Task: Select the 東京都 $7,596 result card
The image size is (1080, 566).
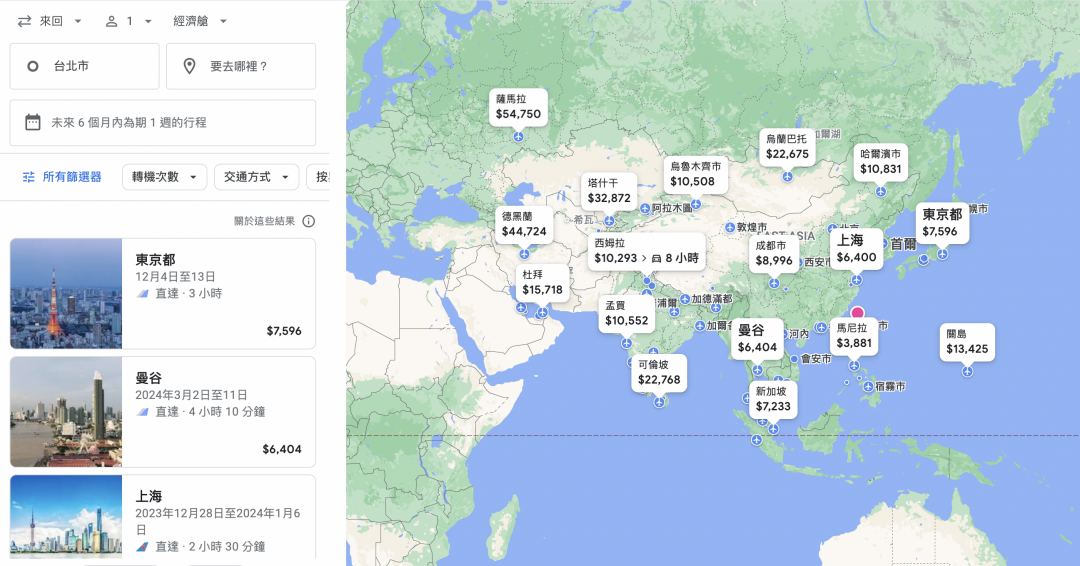Action: click(162, 293)
